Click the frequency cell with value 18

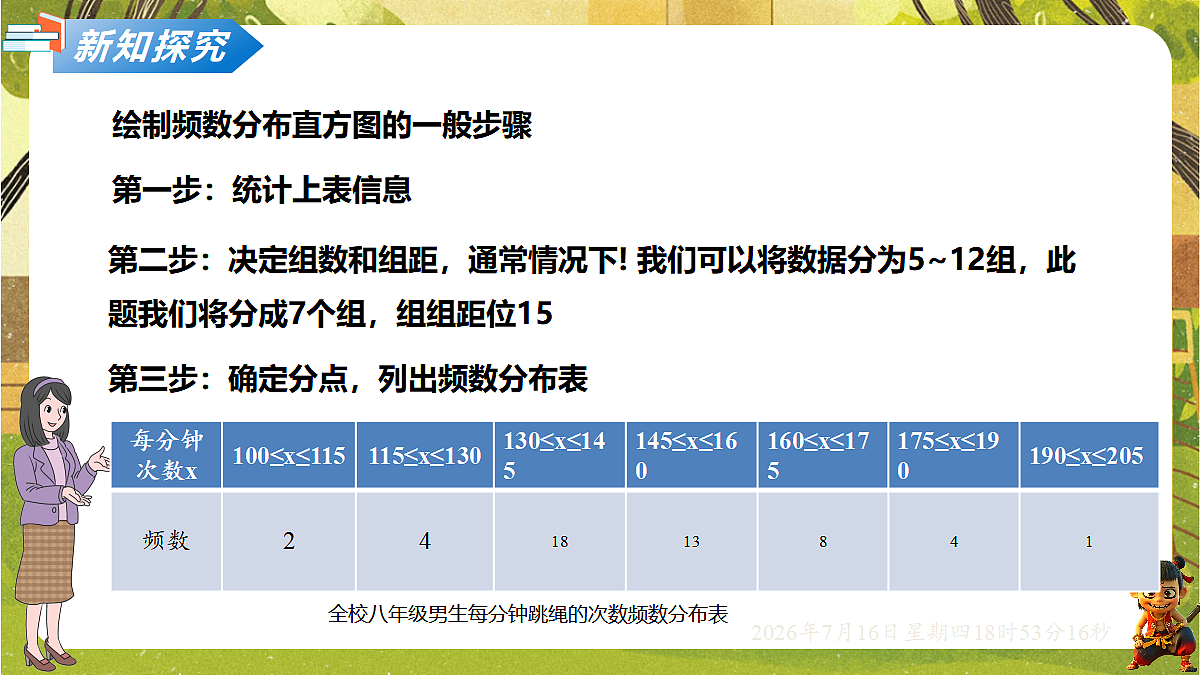tap(560, 541)
